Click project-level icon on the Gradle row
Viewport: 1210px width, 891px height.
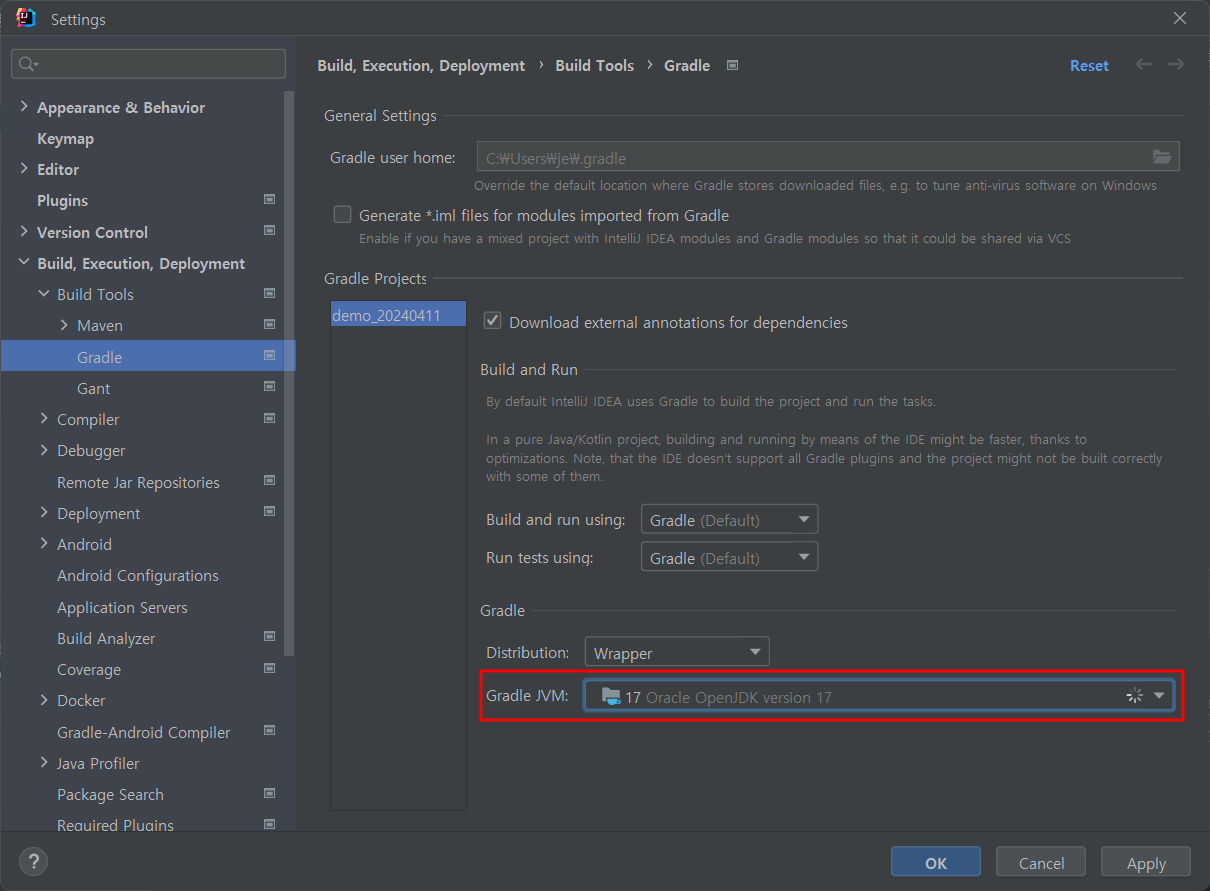click(269, 356)
